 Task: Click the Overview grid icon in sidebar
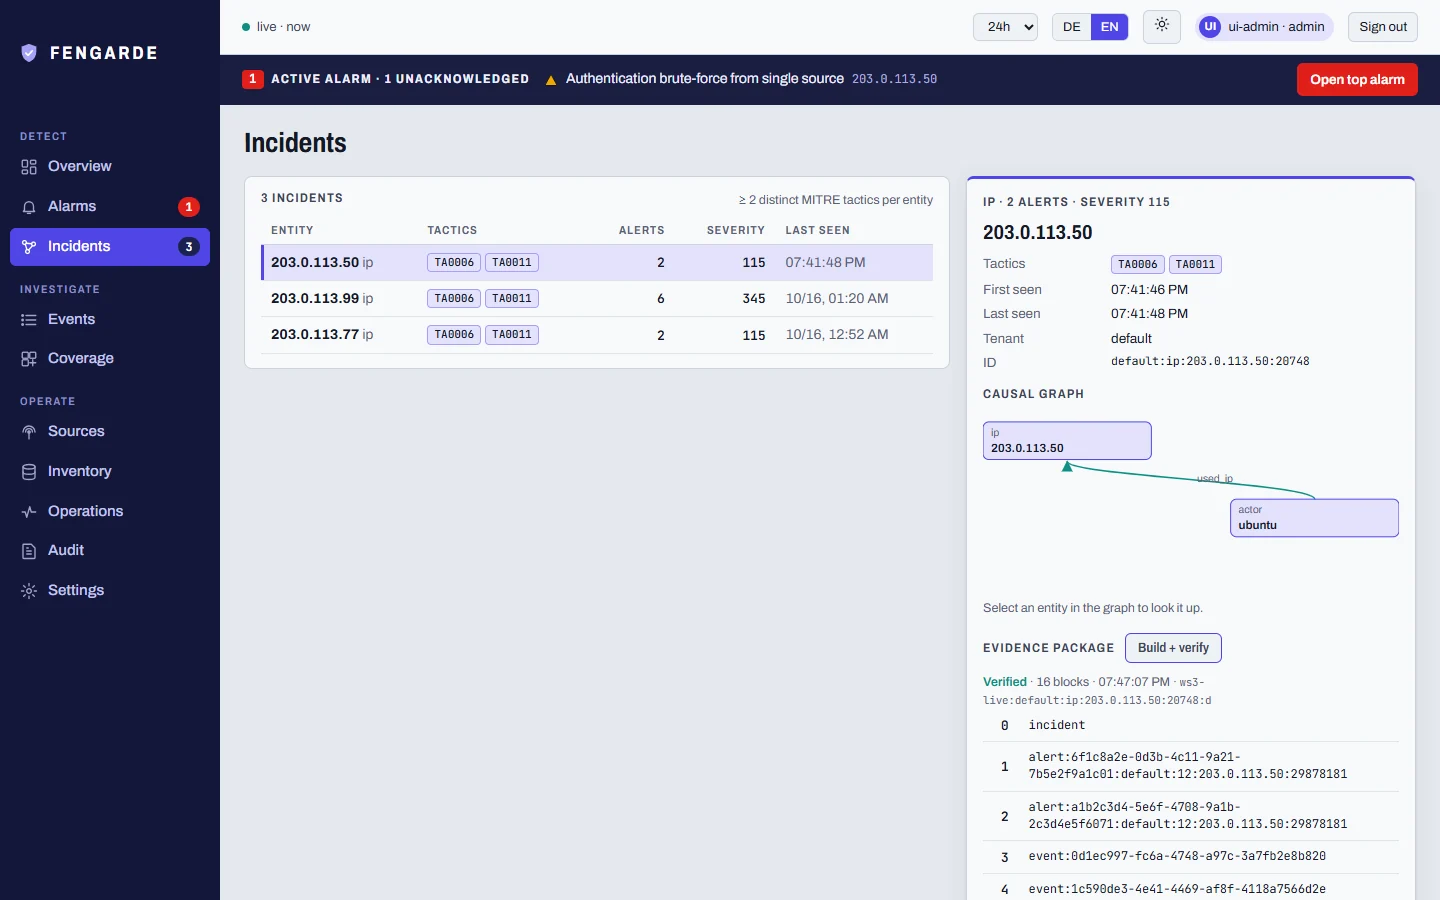click(x=29, y=167)
